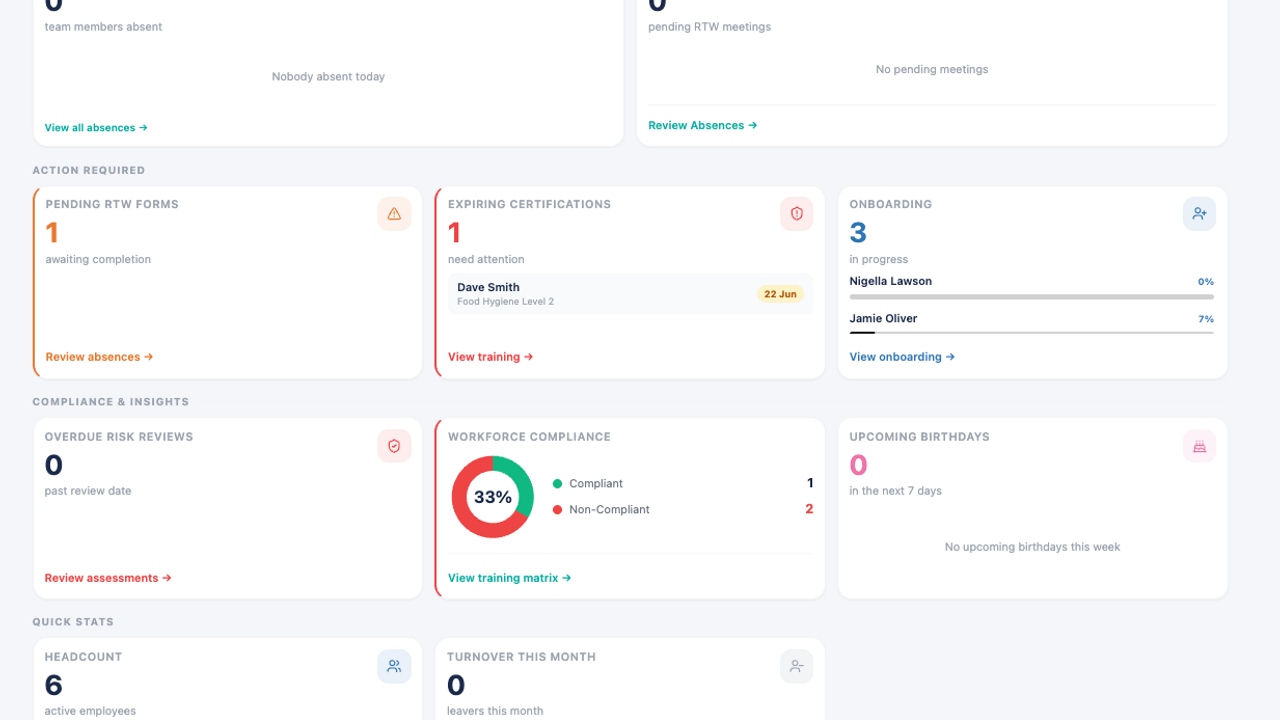Click the user-minus icon on Turnover This Month

pyautogui.click(x=797, y=666)
